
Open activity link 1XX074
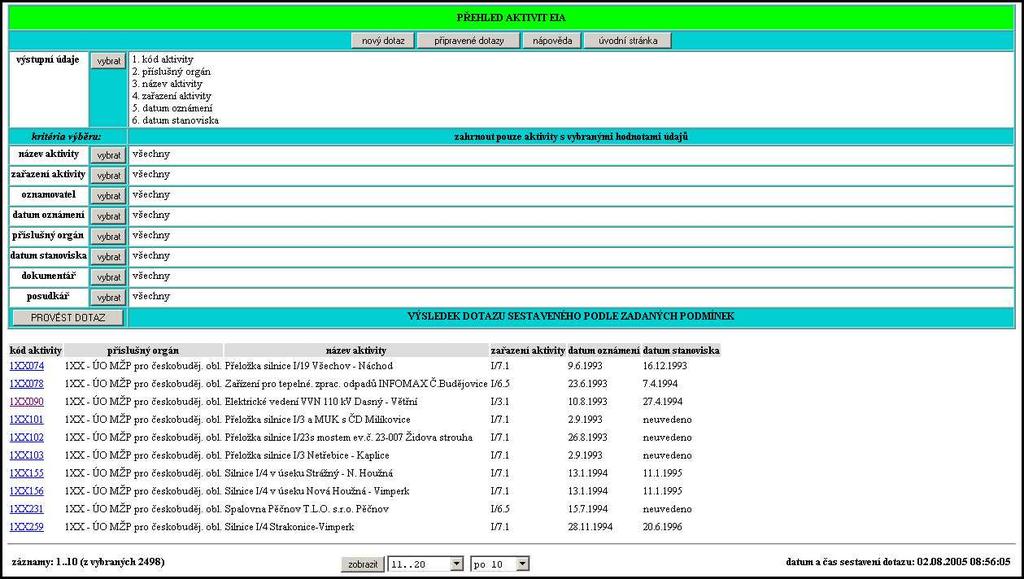click(x=27, y=366)
